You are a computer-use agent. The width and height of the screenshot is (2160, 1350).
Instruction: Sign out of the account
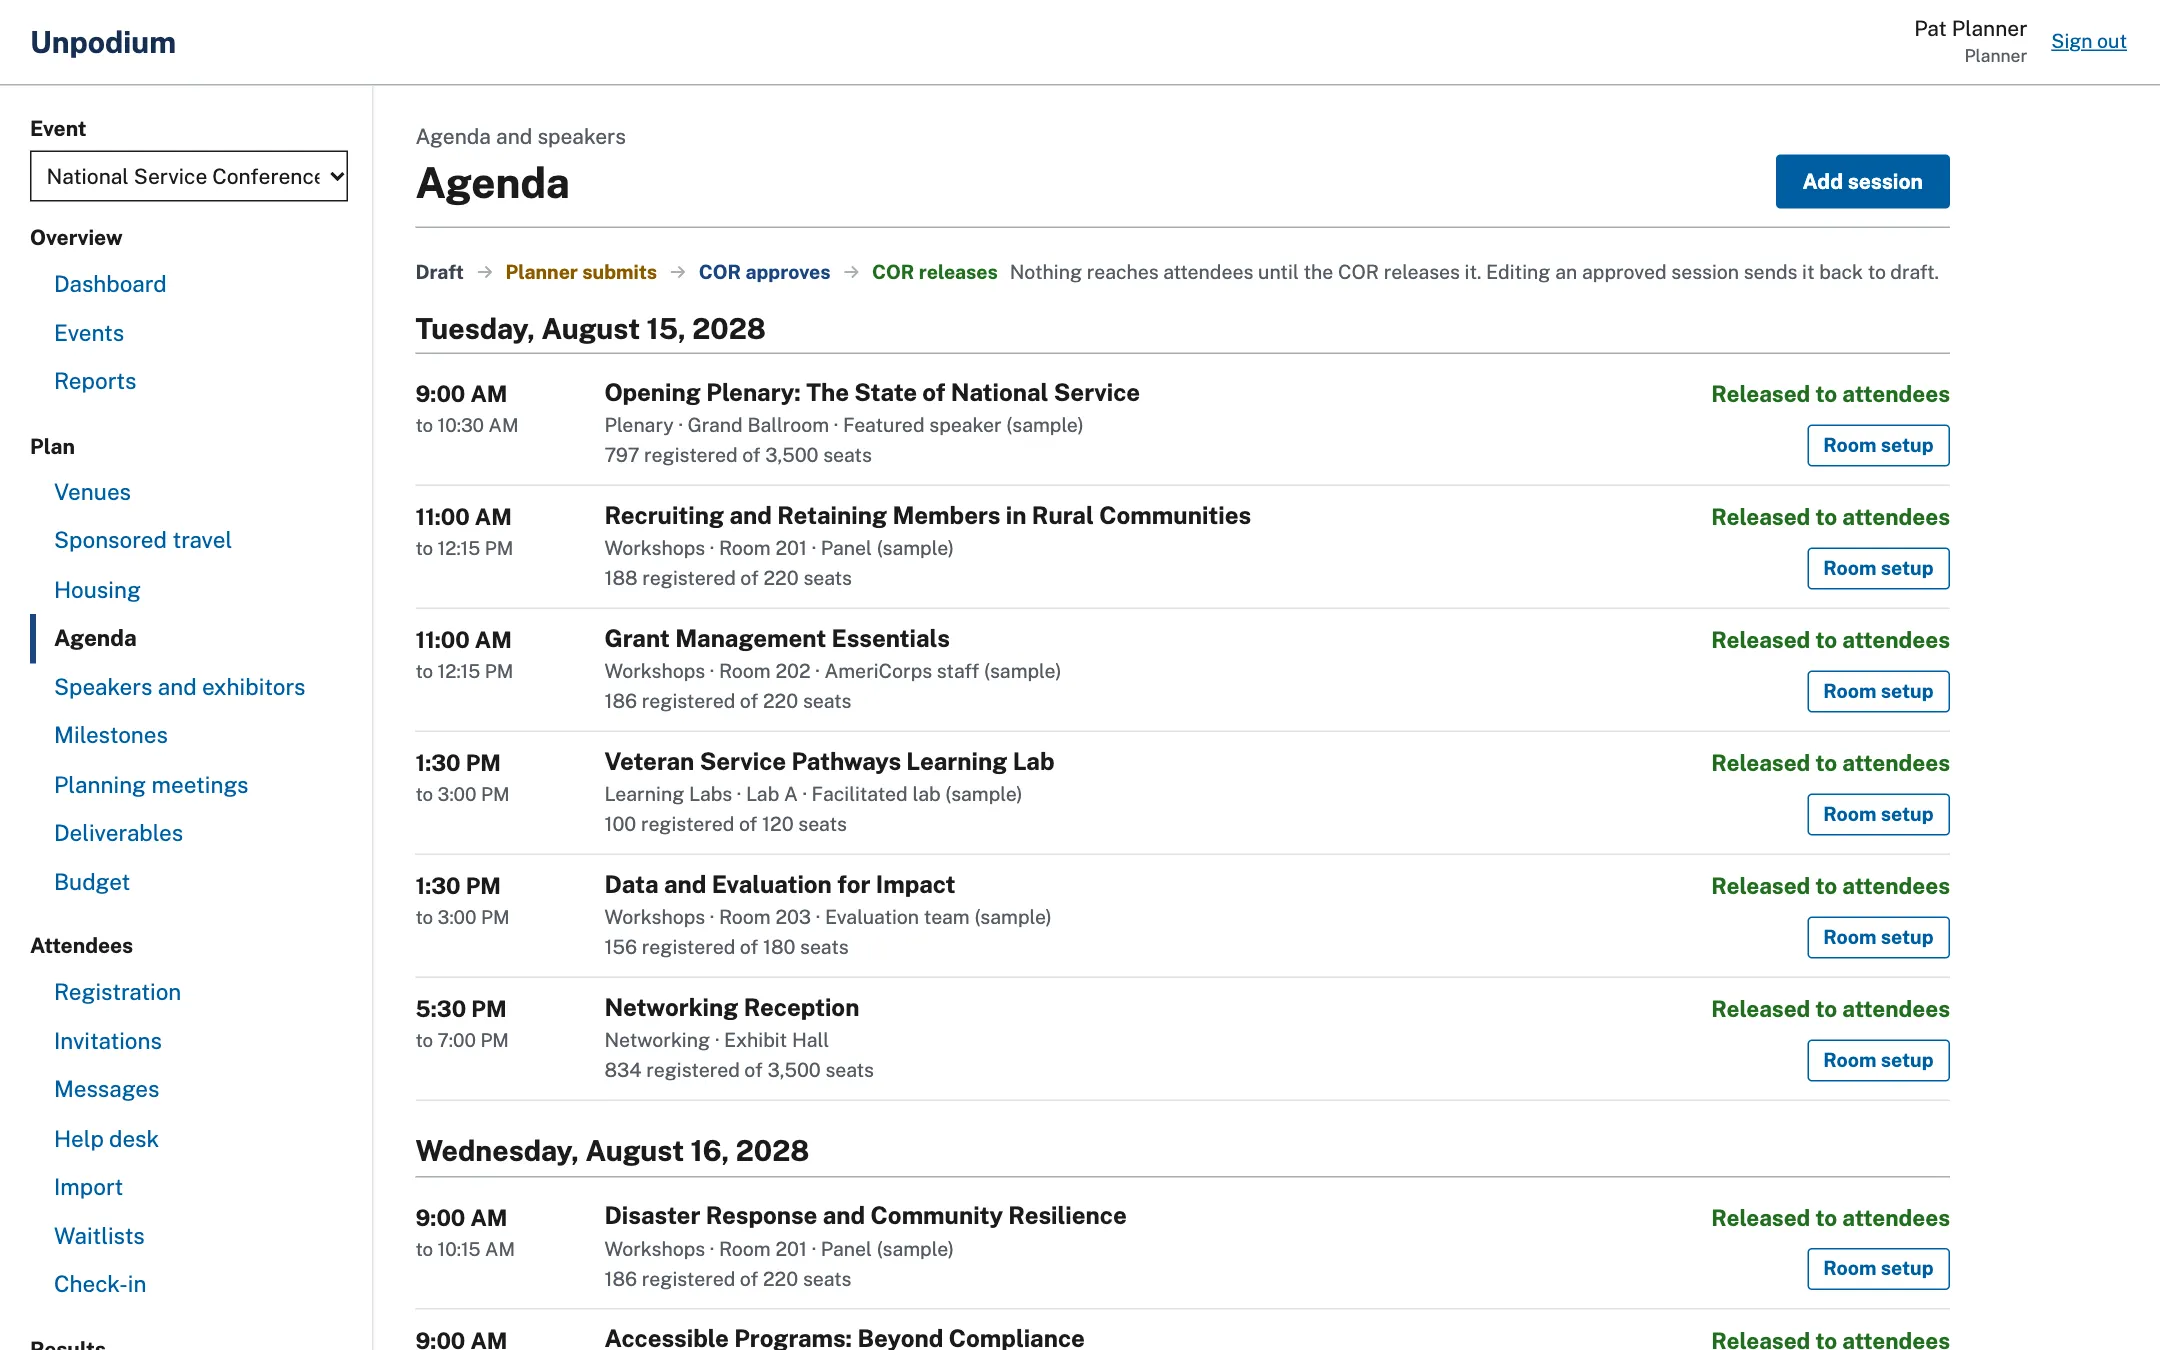[2088, 41]
